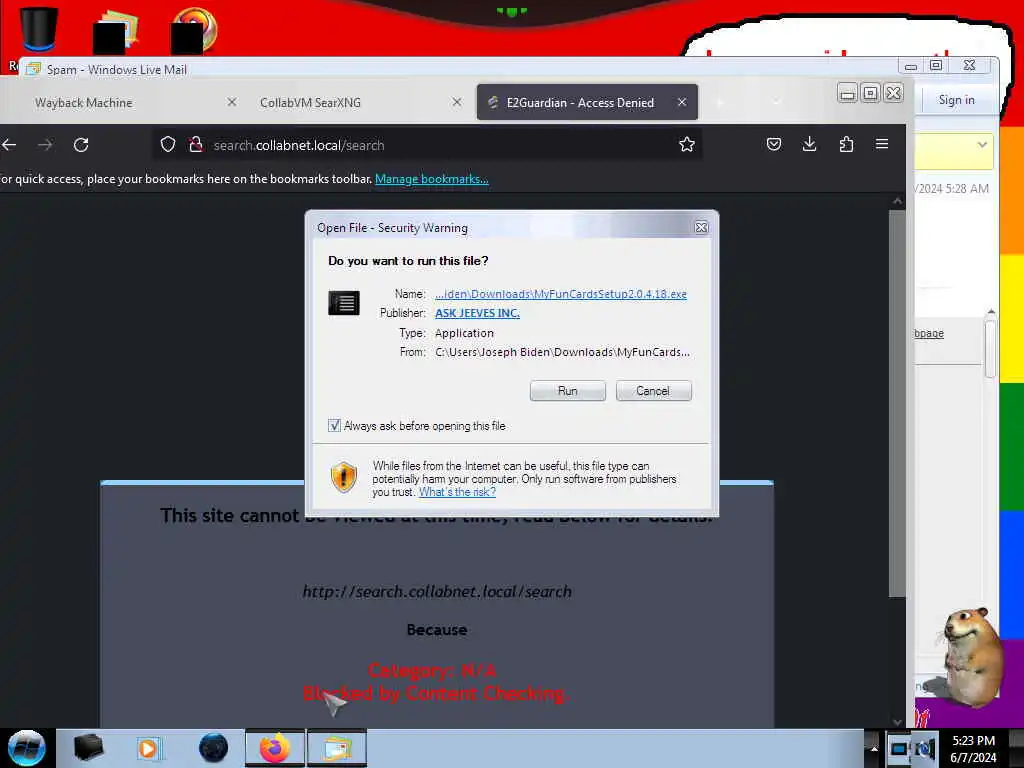1024x768 pixels.
Task: Bookmark this page with star icon
Action: click(x=686, y=144)
